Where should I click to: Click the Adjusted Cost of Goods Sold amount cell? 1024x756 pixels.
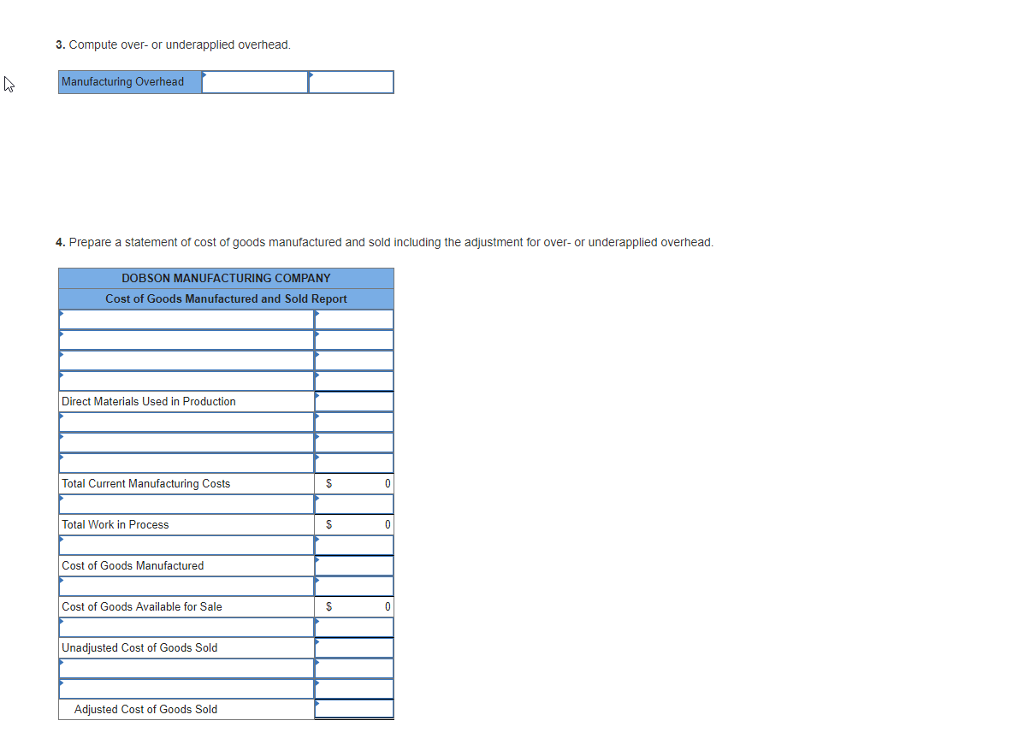[x=354, y=710]
